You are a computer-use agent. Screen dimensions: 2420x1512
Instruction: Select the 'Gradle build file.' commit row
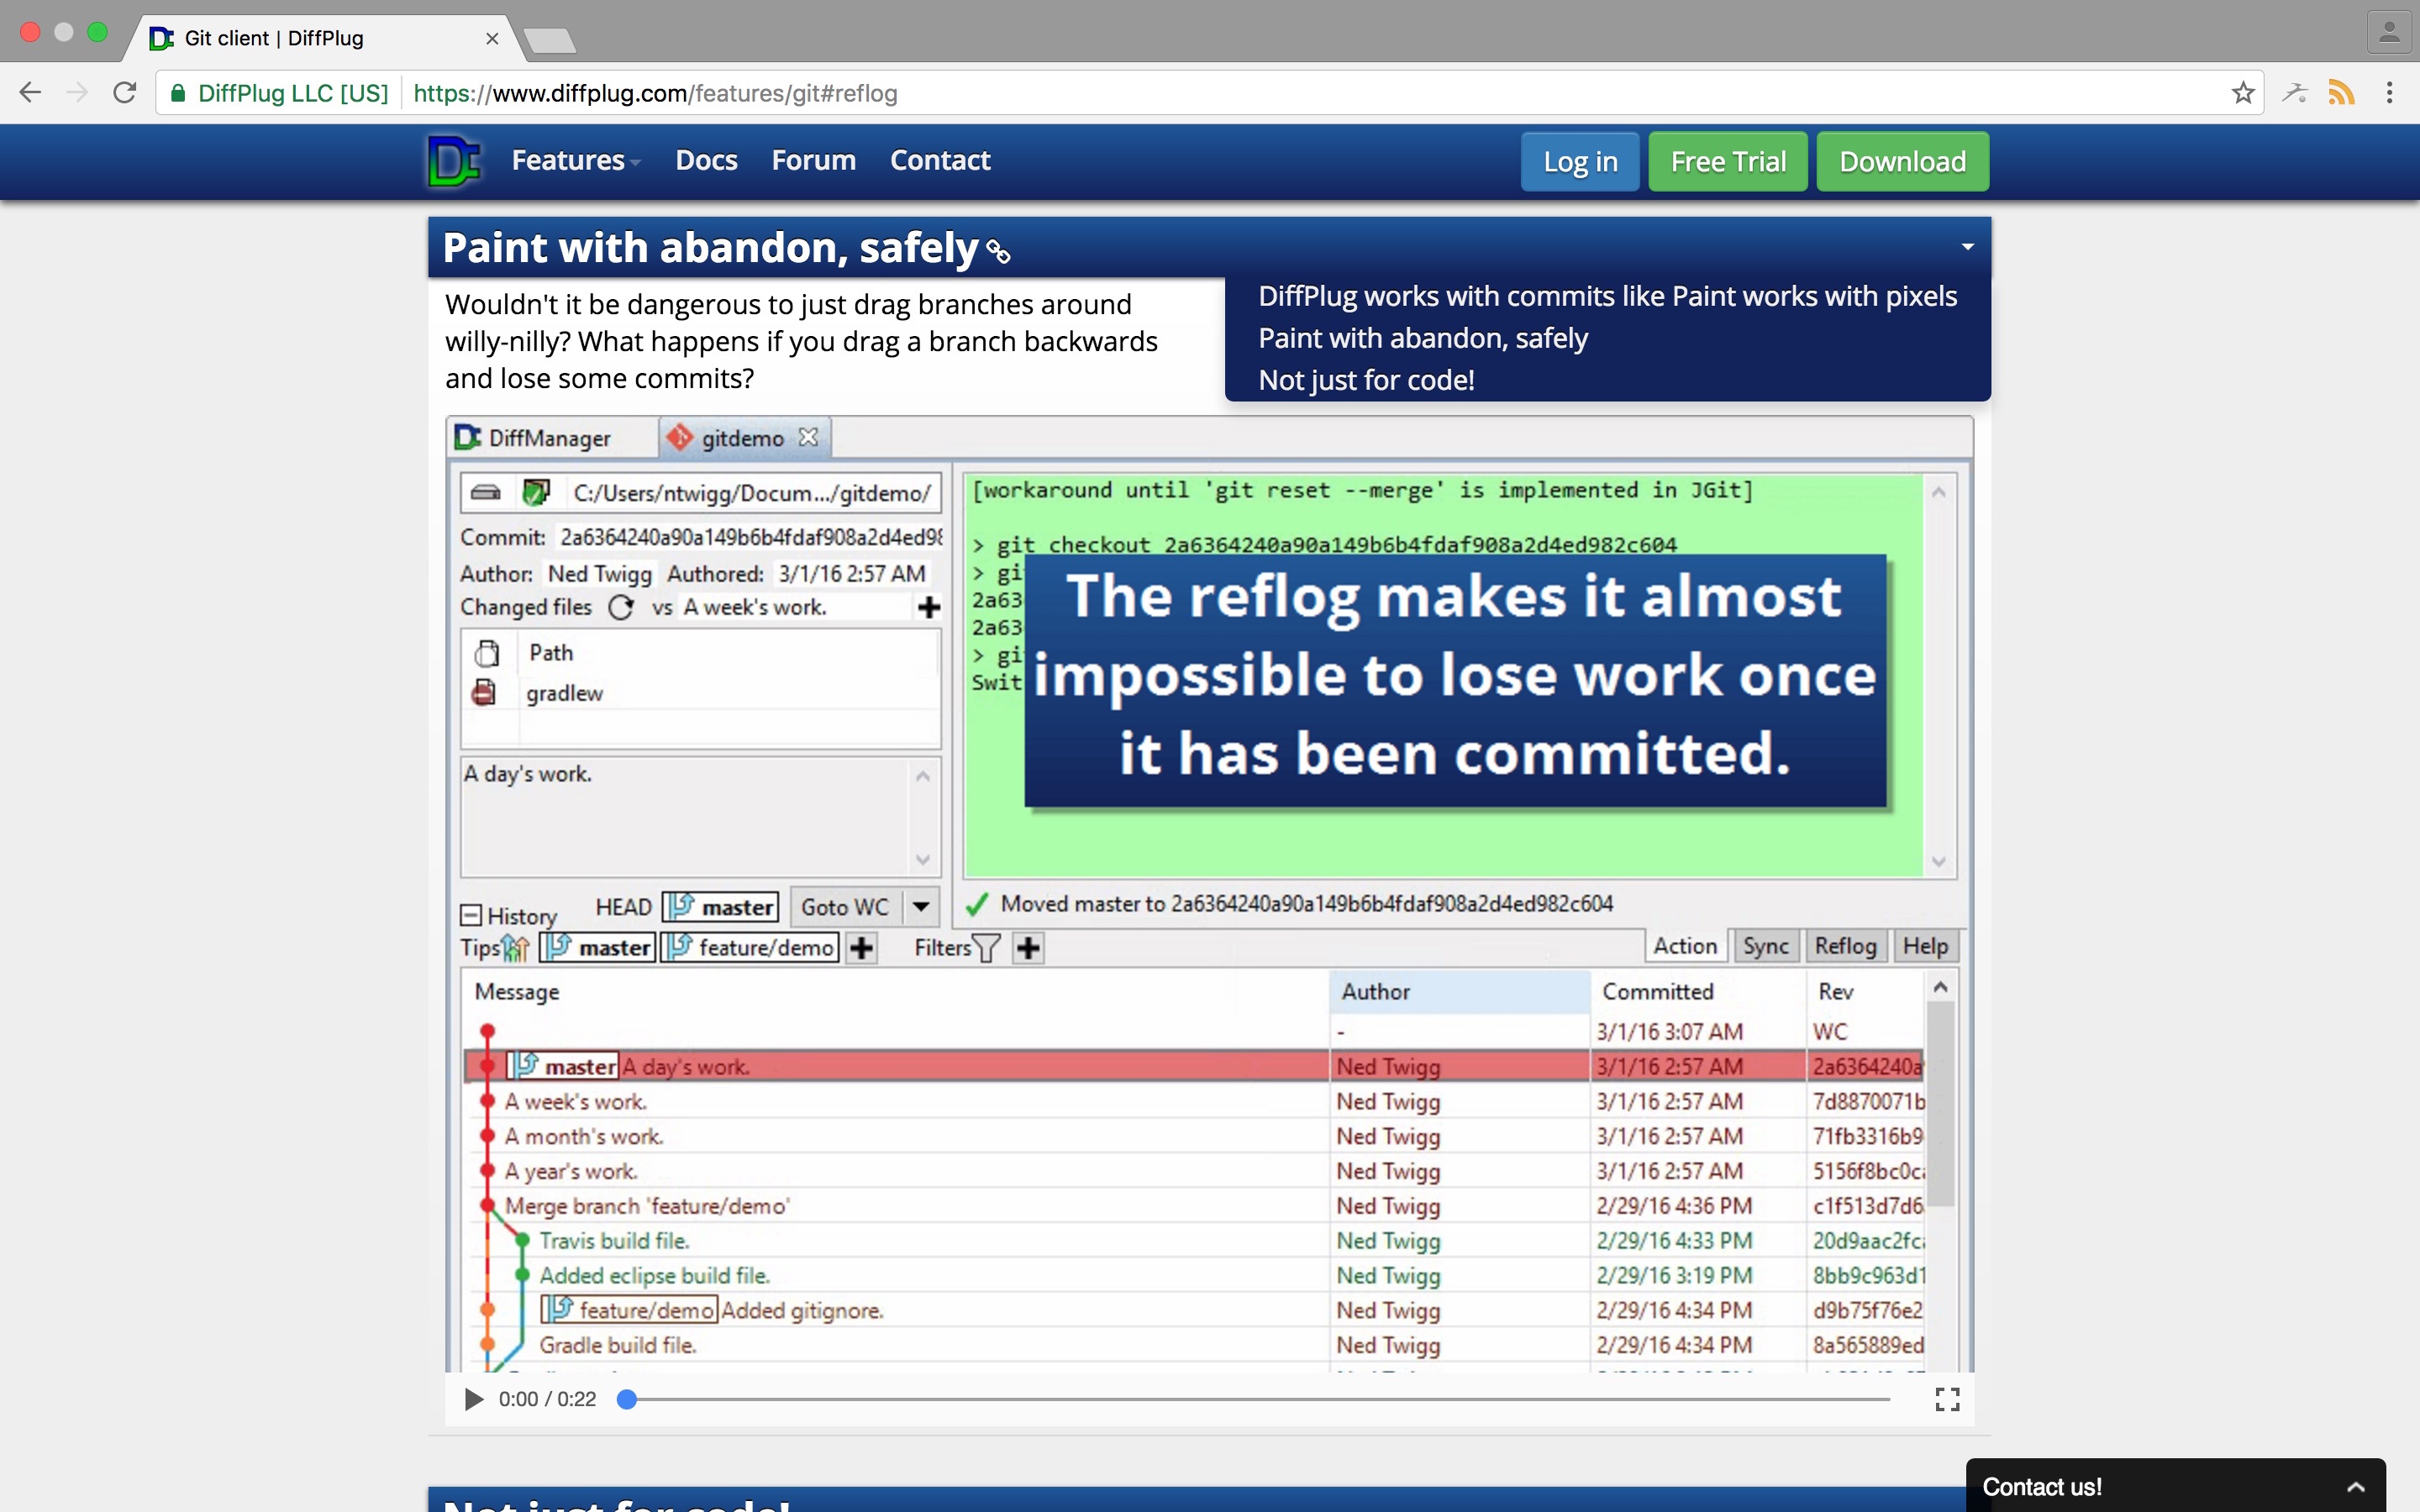pyautogui.click(x=1194, y=1345)
